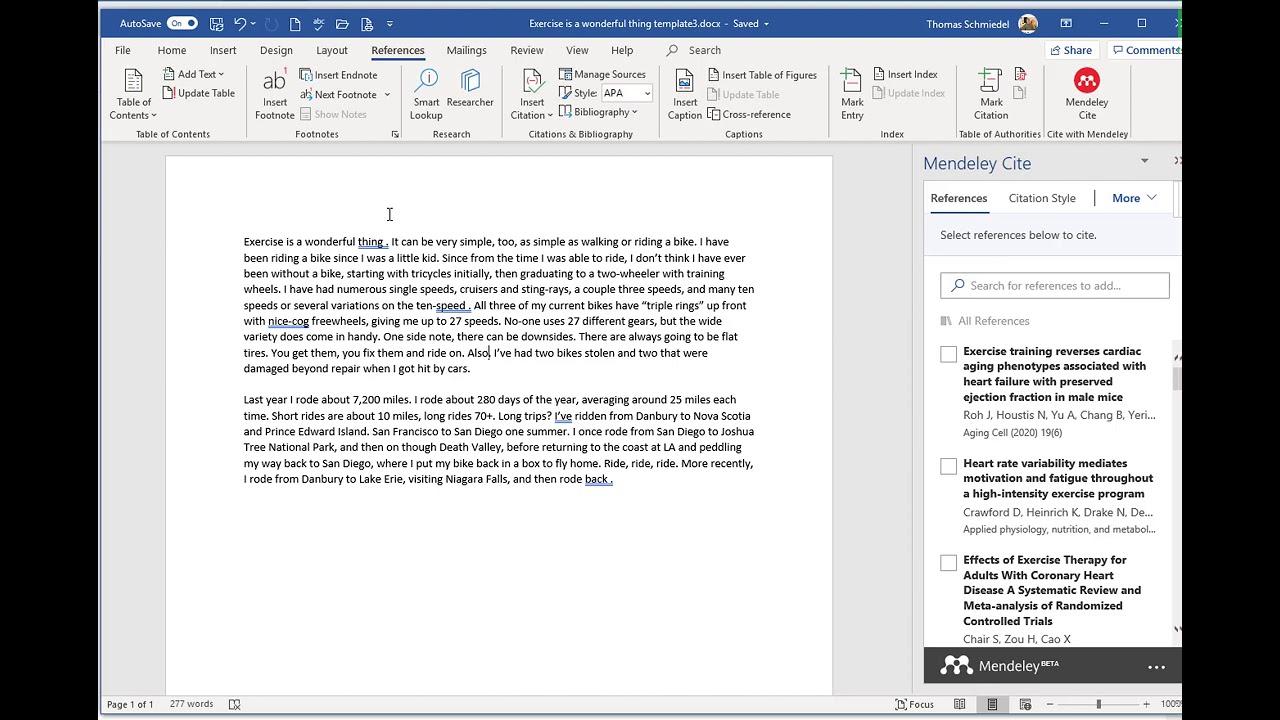The image size is (1280, 720).
Task: Open the More dropdown in Mendeley Cite
Action: pos(1134,198)
